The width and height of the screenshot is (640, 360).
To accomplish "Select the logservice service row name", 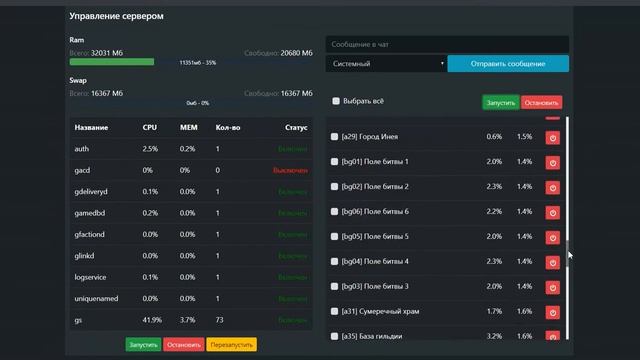I will [90, 277].
